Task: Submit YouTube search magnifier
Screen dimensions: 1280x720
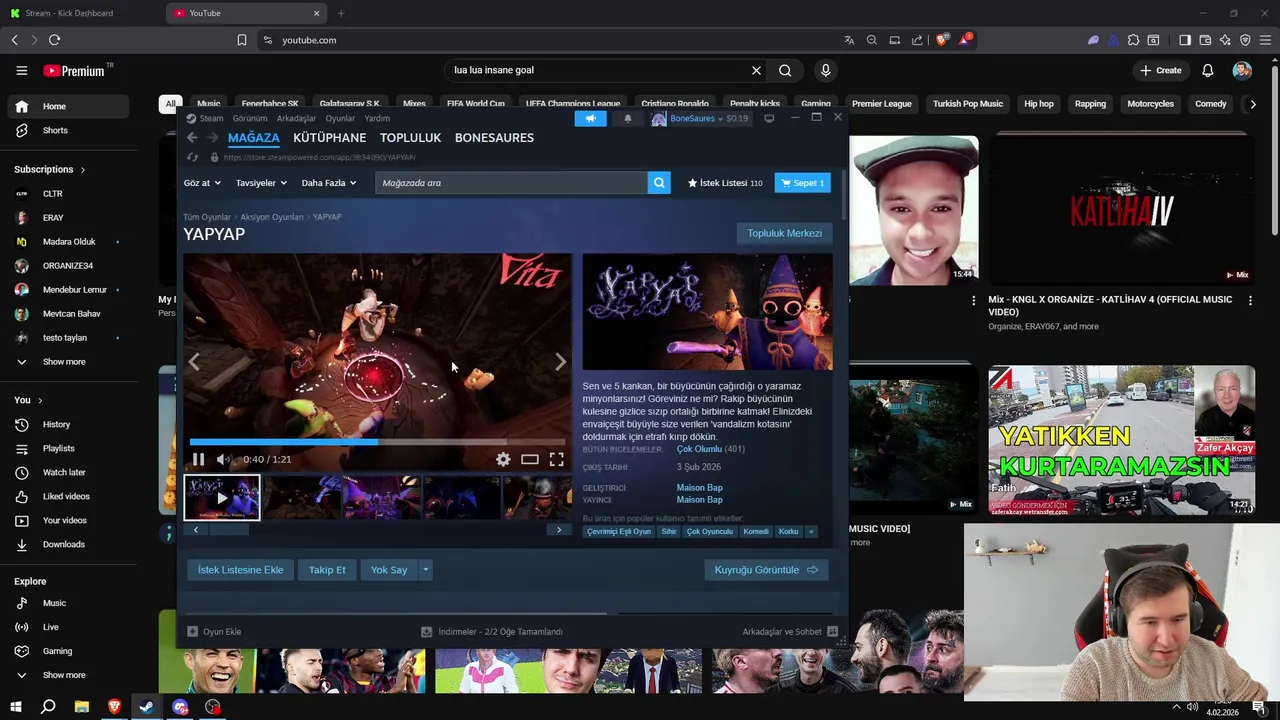Action: click(x=785, y=70)
